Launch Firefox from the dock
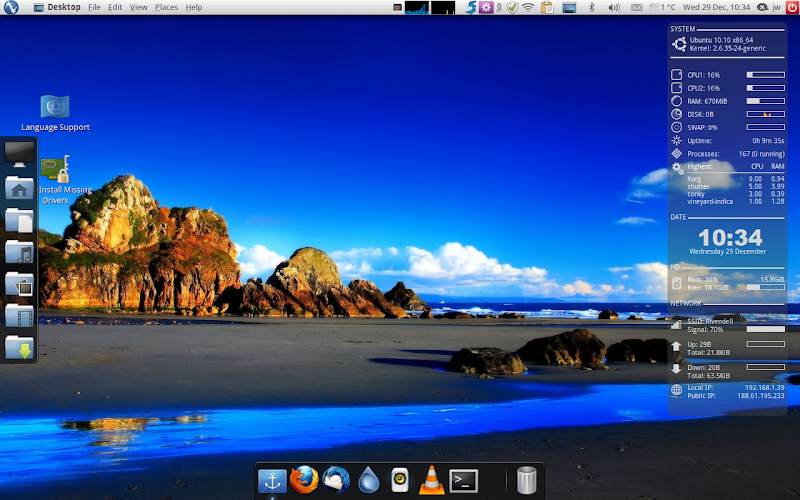 click(x=303, y=481)
